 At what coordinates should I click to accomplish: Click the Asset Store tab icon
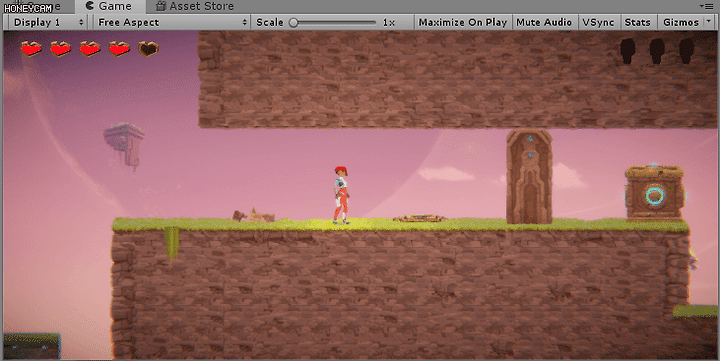160,6
